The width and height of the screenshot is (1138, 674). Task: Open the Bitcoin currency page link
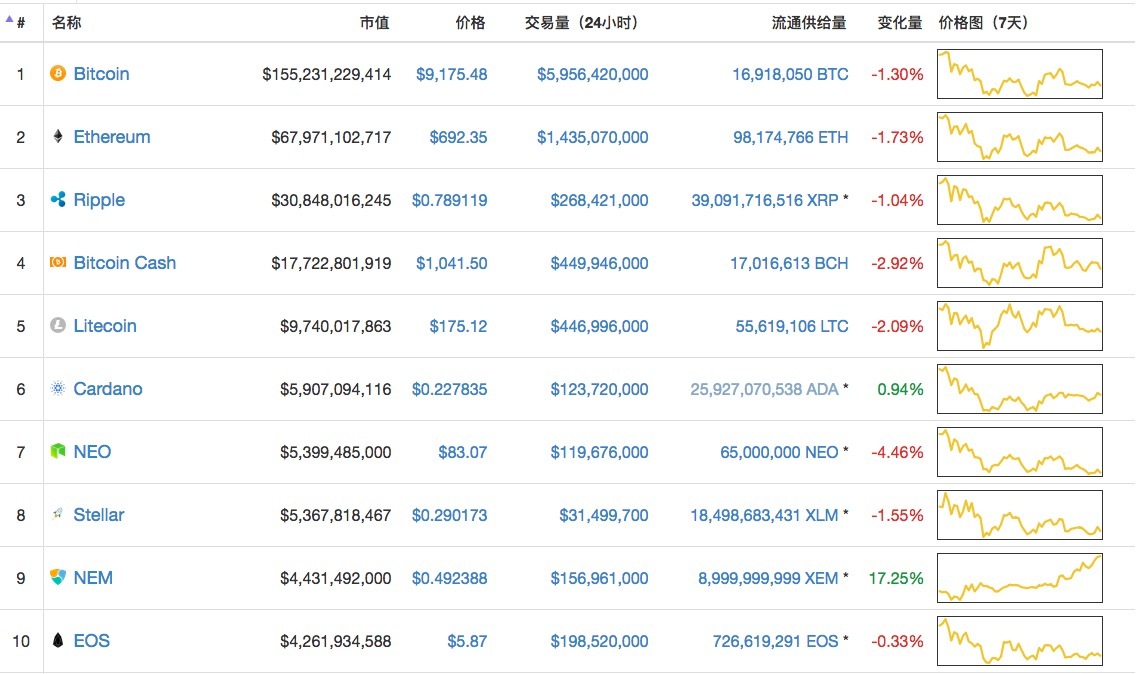tap(102, 74)
